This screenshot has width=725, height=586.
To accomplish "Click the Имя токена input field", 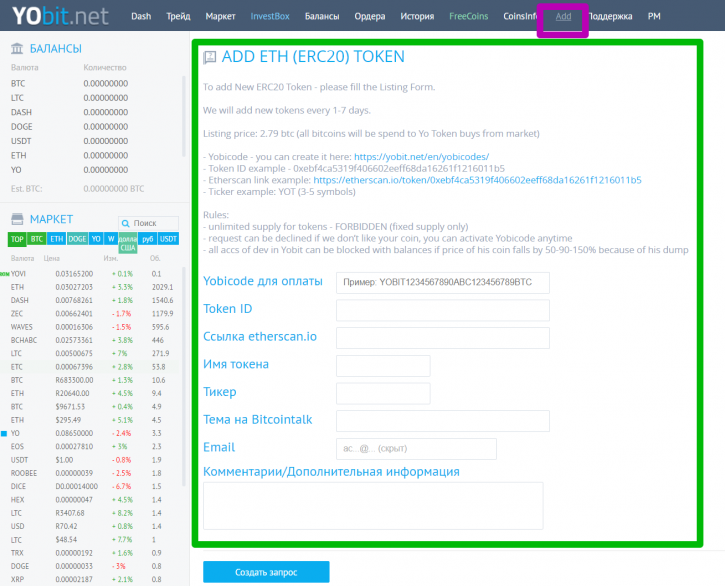I will (x=383, y=366).
